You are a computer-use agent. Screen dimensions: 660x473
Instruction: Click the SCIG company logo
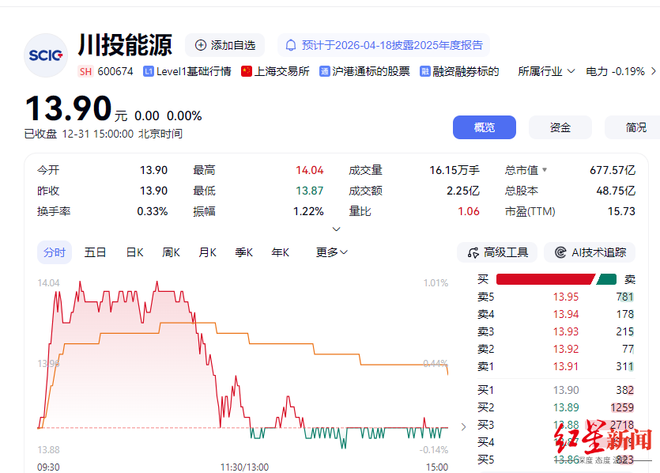coord(45,54)
